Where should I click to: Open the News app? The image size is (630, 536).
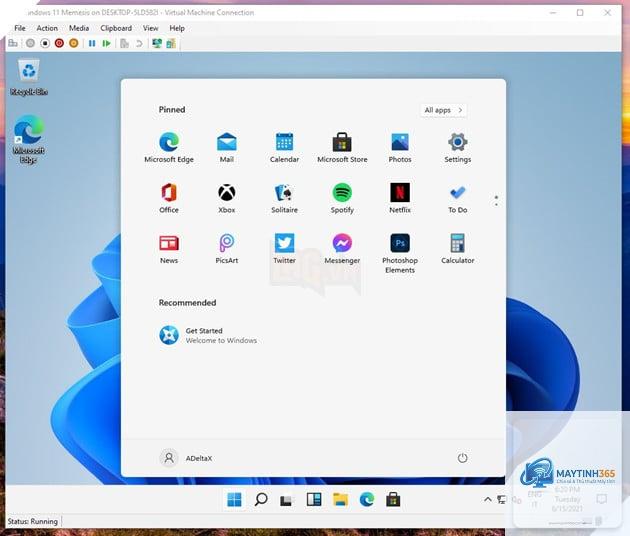click(169, 249)
